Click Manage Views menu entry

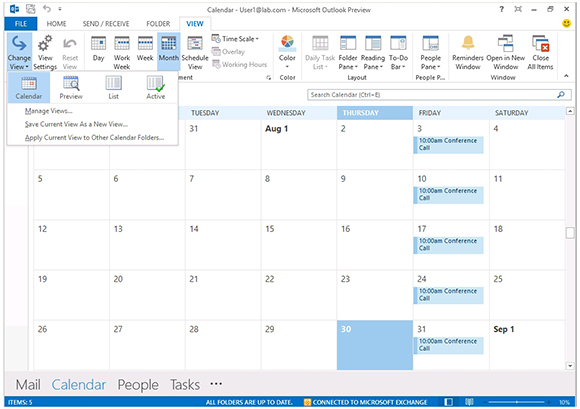coord(48,111)
